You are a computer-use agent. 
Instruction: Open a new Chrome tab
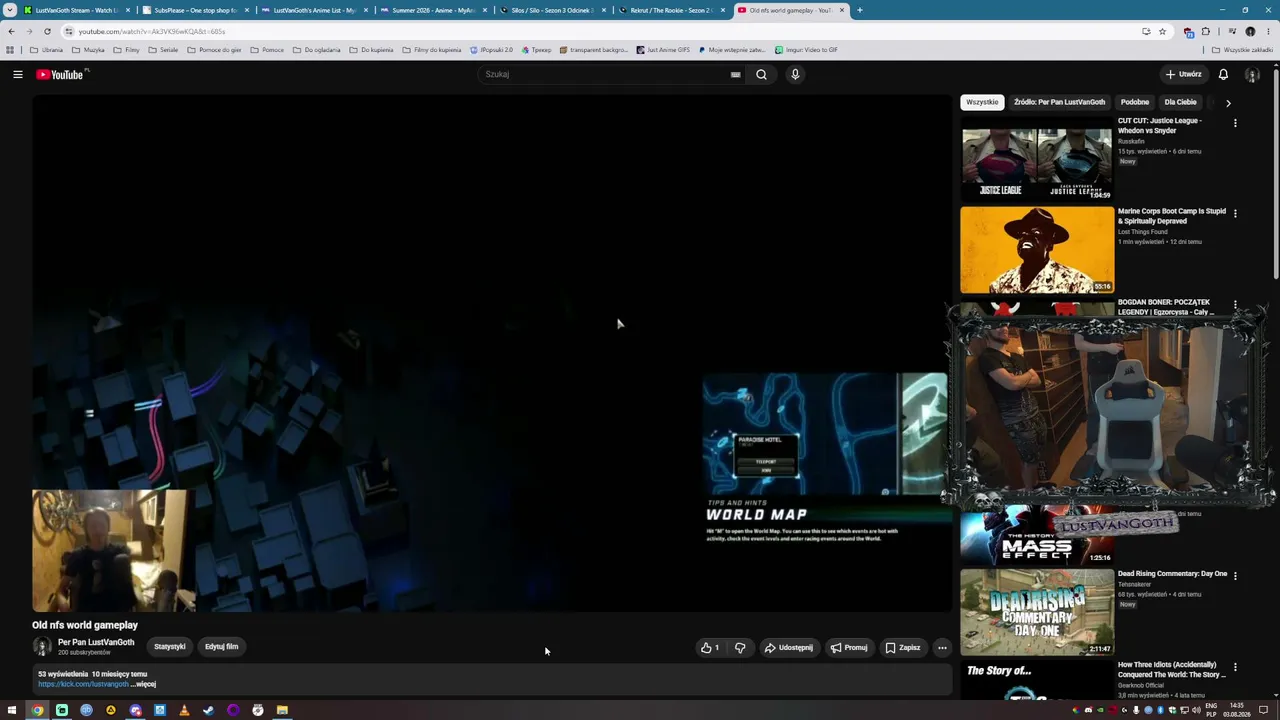pos(860,10)
